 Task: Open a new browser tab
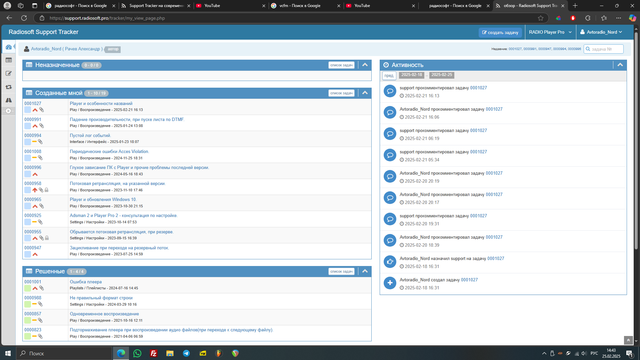click(x=575, y=6)
